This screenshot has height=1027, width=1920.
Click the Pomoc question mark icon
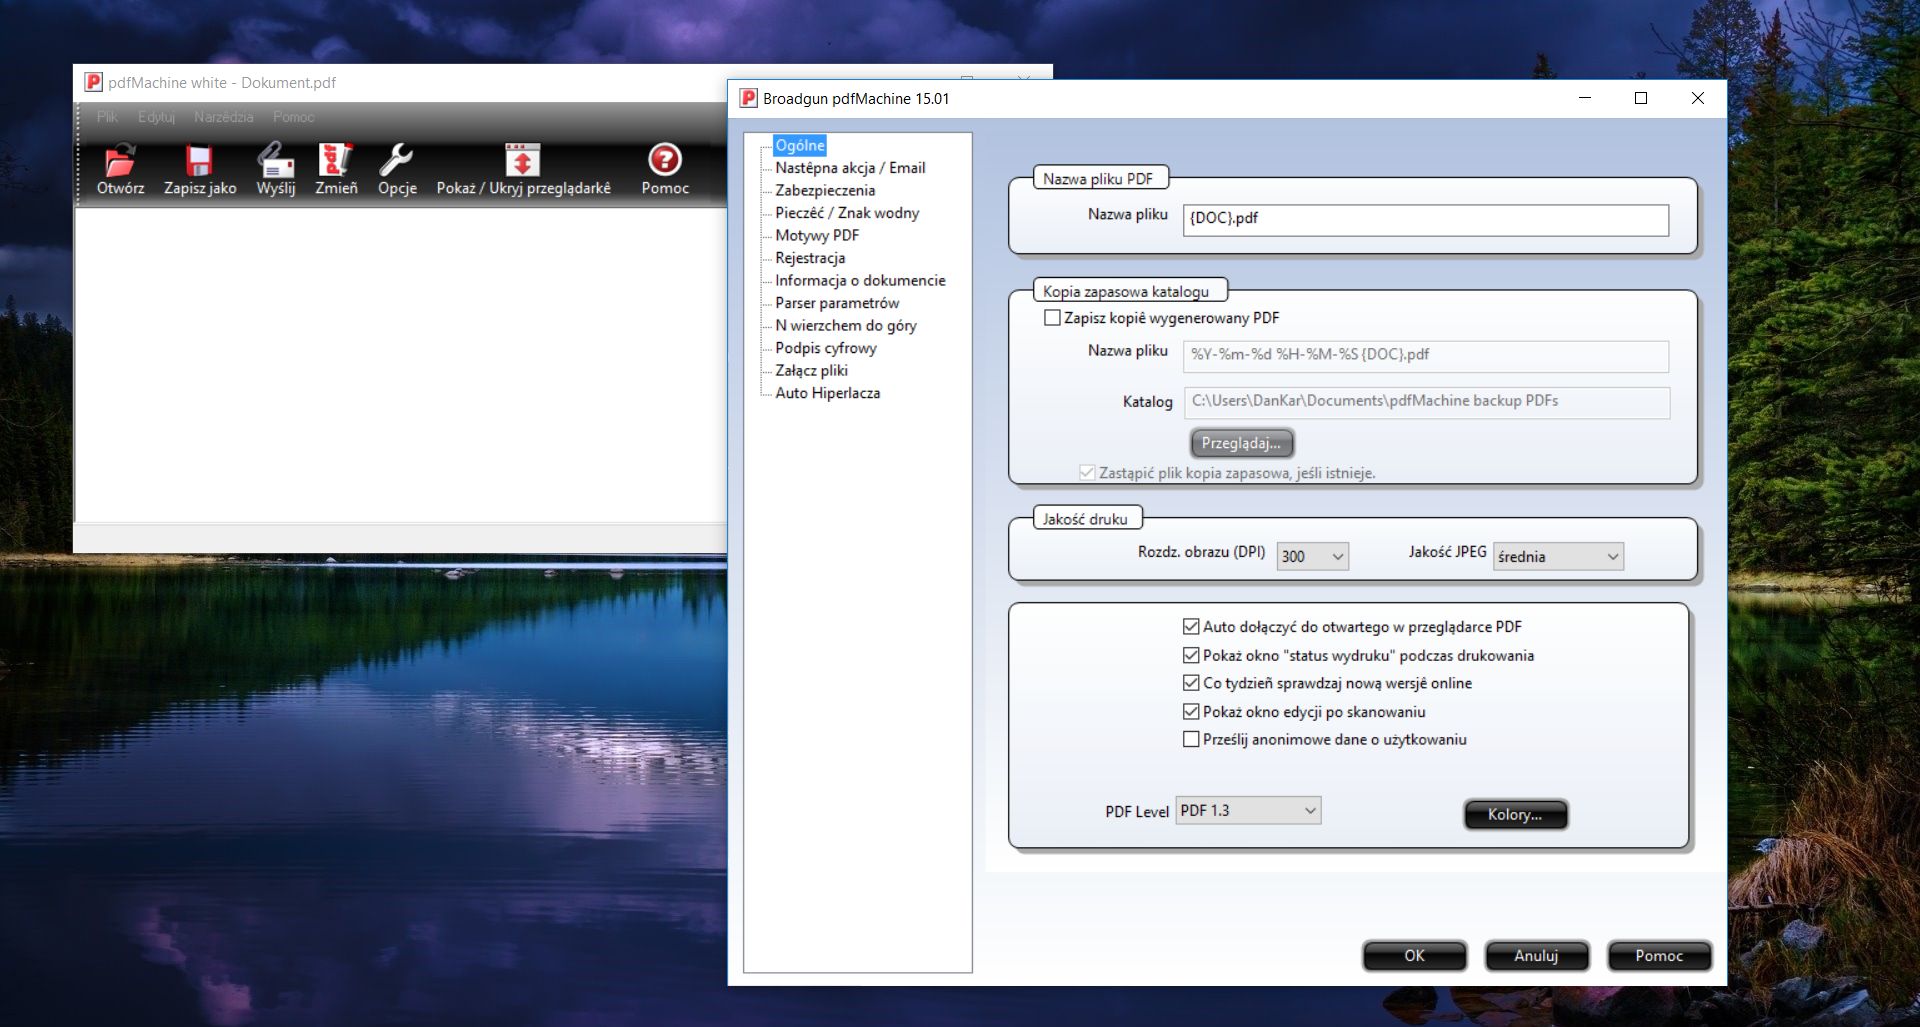664,160
